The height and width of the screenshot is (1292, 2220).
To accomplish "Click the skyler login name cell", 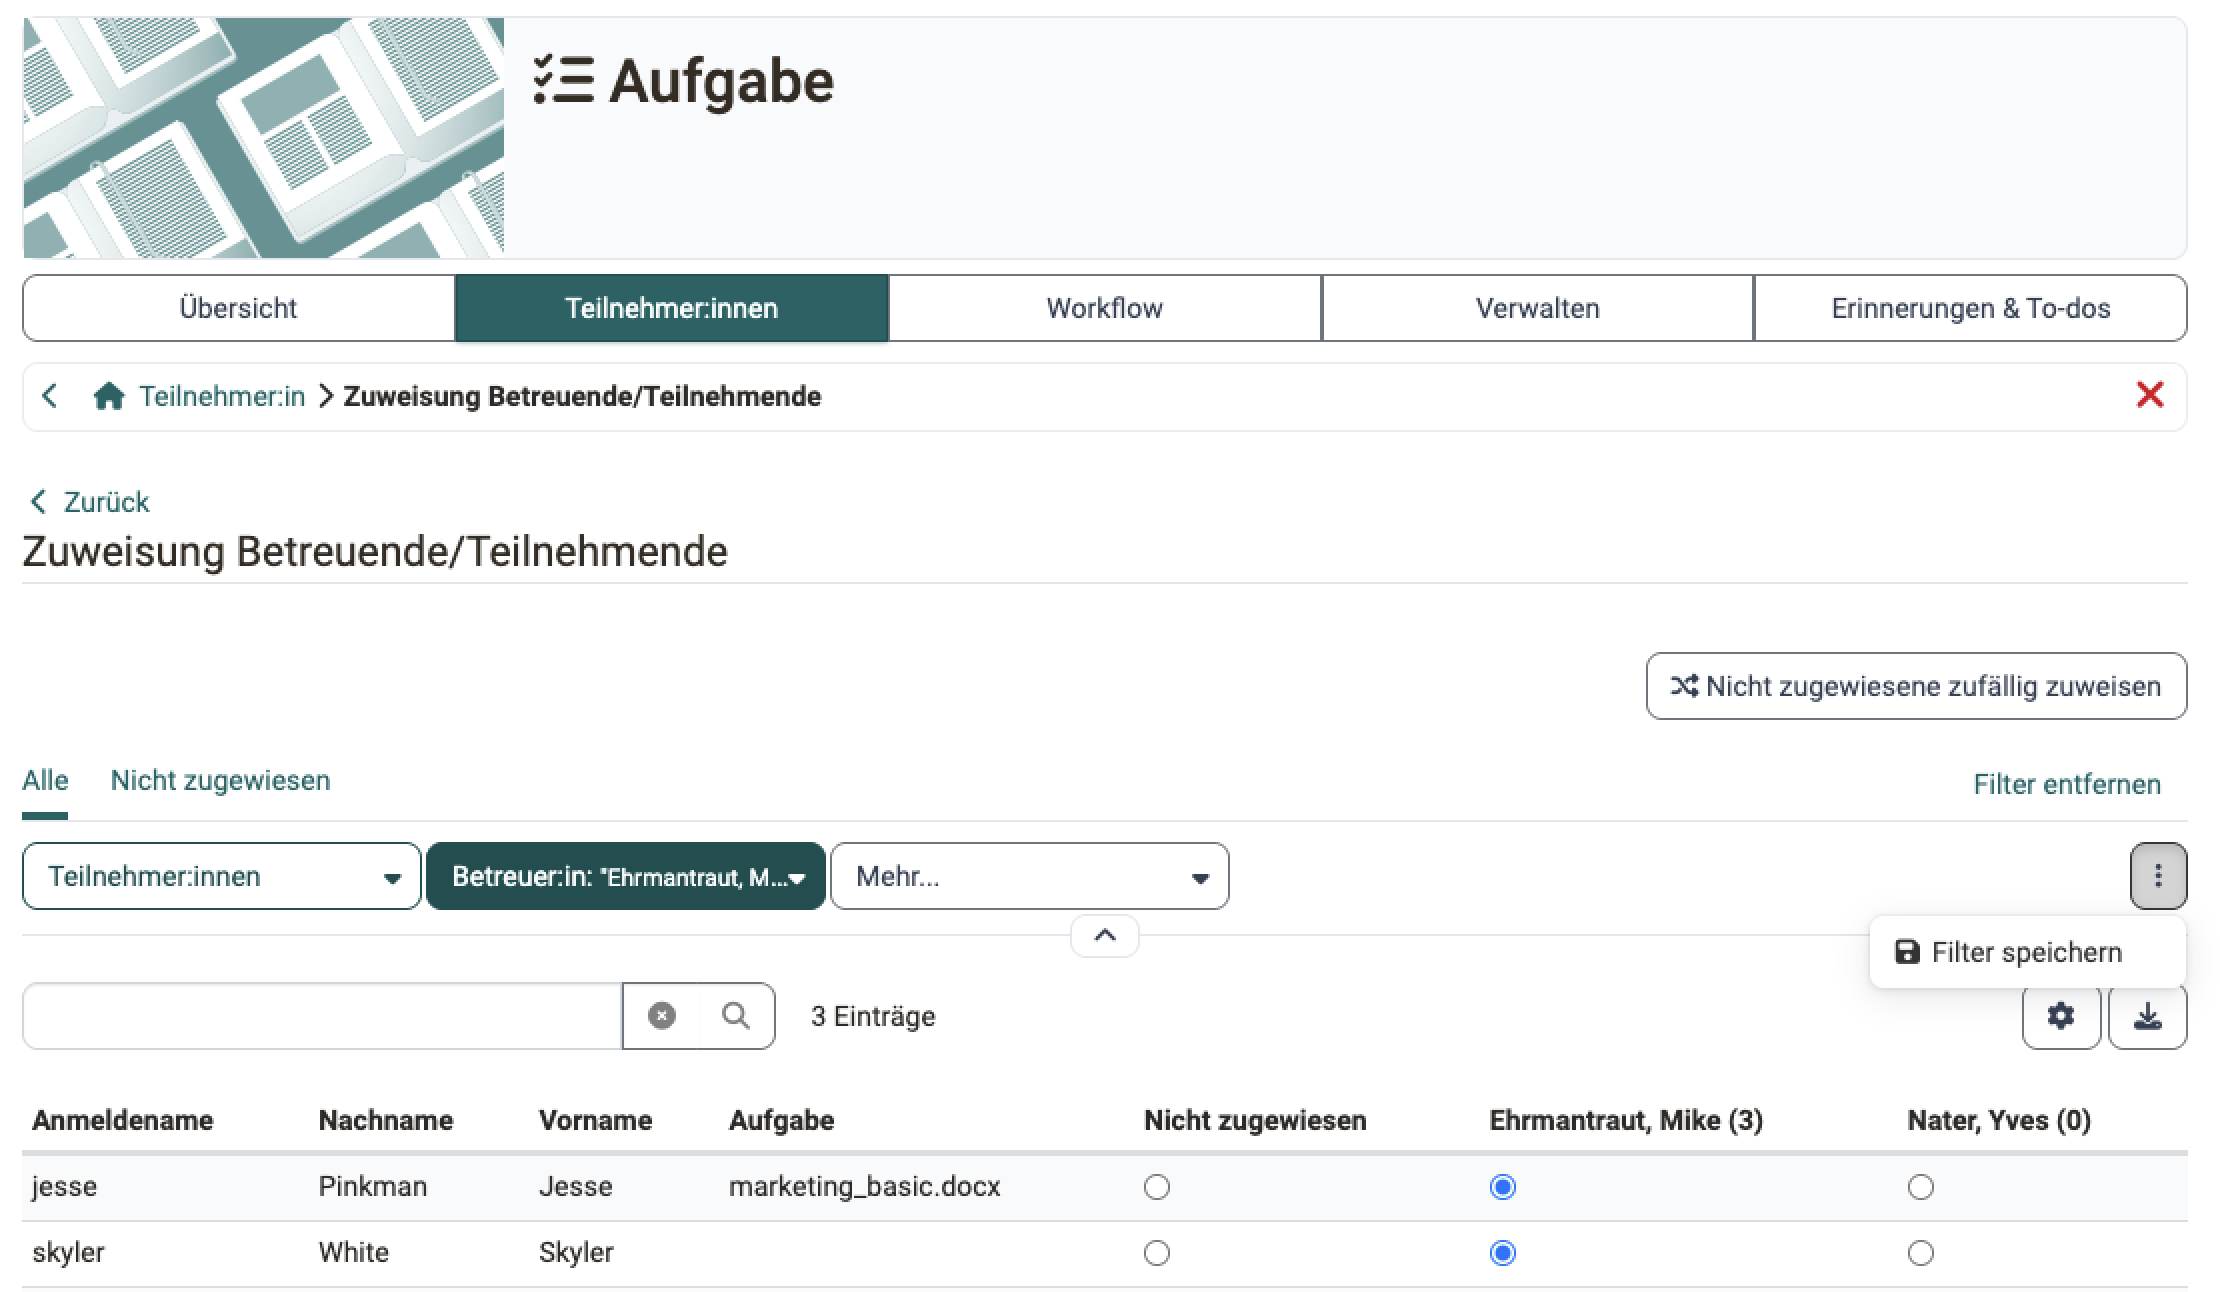I will 68,1253.
